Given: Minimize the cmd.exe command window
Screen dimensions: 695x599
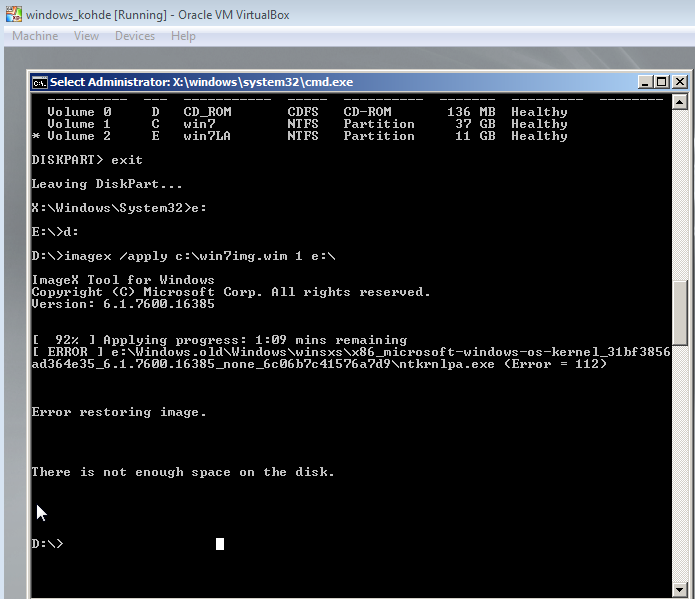Looking at the screenshot, I should (x=645, y=82).
